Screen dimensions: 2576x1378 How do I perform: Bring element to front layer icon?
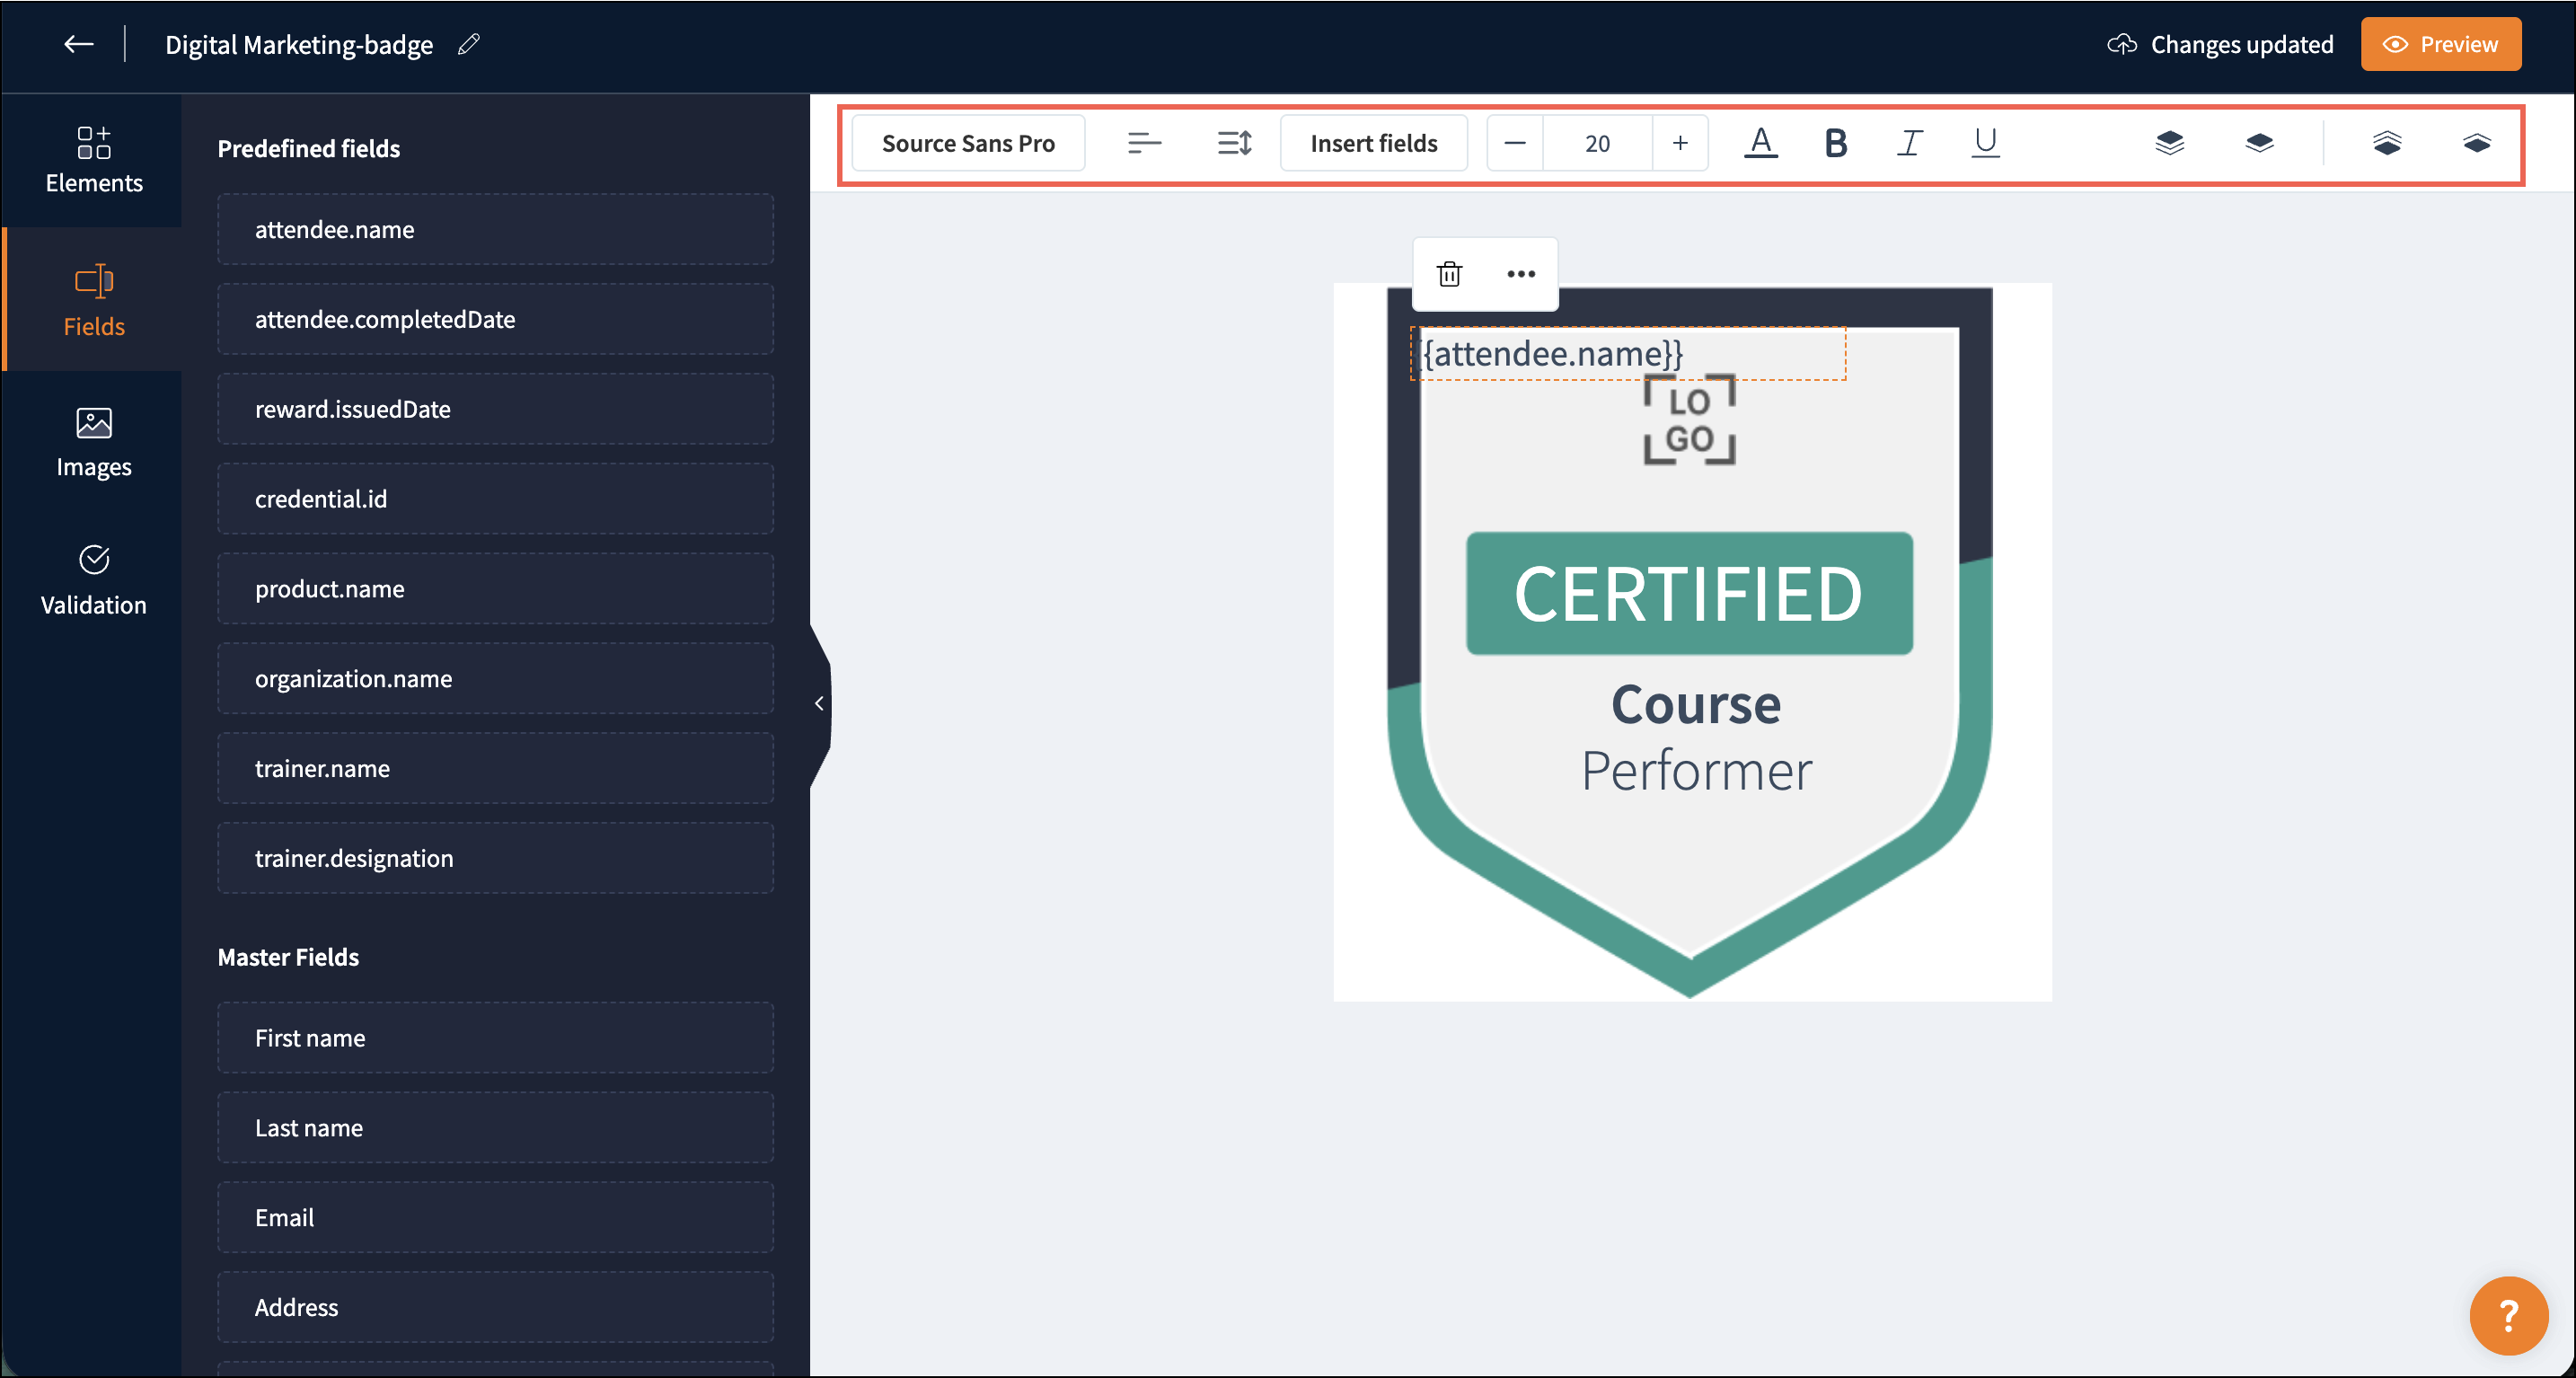[2169, 143]
